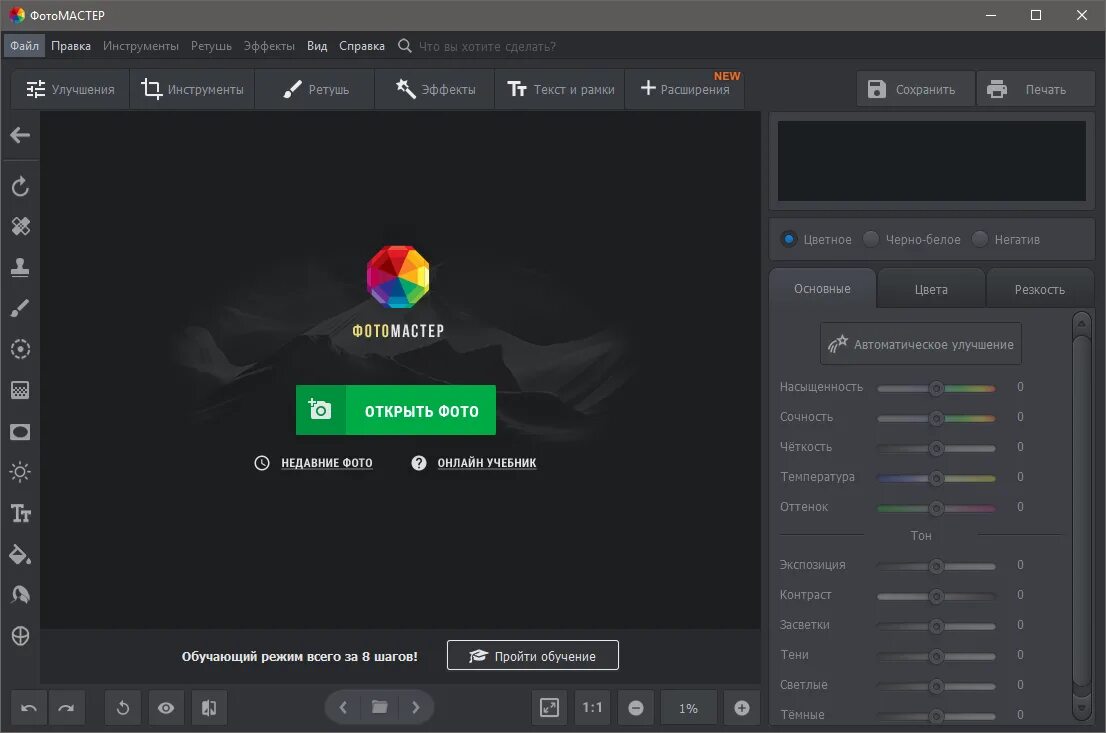1106x733 pixels.
Task: Select the correction brush tool
Action: click(20, 308)
